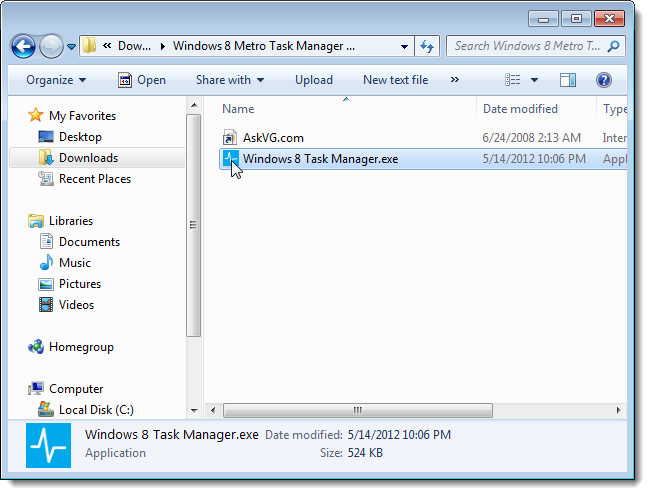Click the Computer icon
The image size is (650, 495).
pyautogui.click(x=36, y=388)
